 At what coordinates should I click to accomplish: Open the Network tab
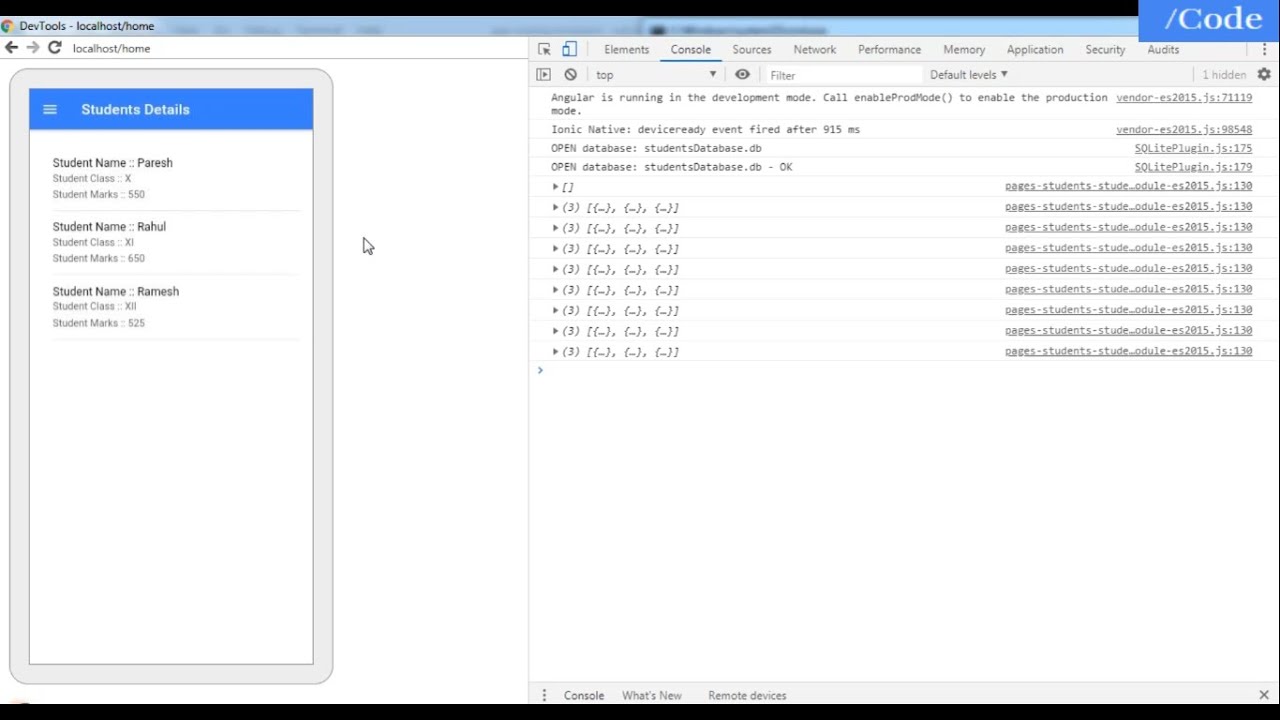(x=815, y=49)
